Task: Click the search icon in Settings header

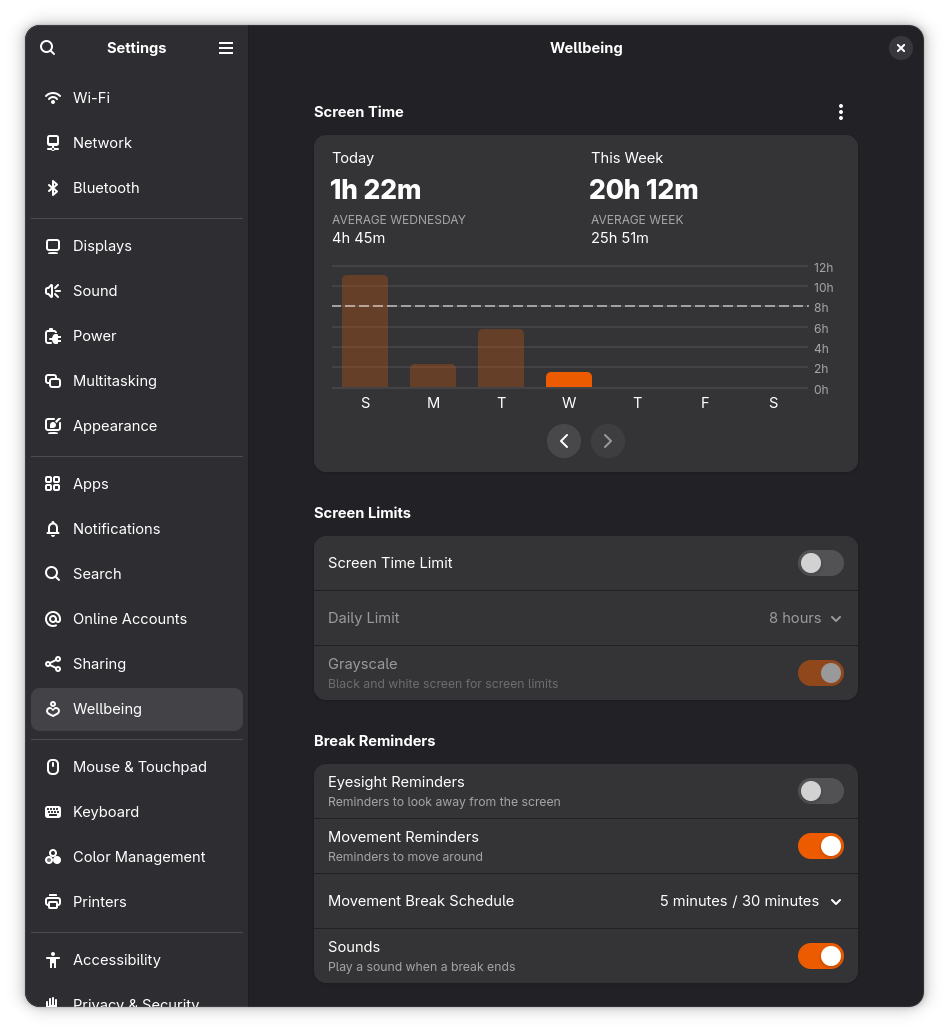Action: coord(48,48)
